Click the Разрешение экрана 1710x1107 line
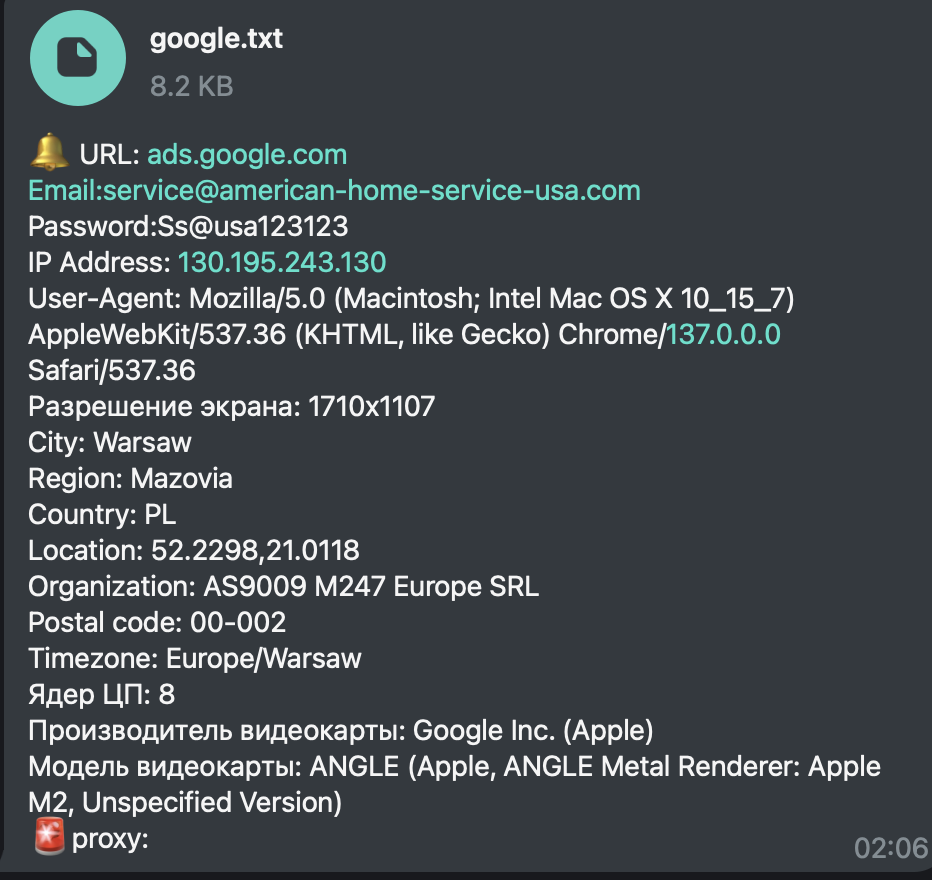The height and width of the screenshot is (880, 932). pyautogui.click(x=231, y=406)
